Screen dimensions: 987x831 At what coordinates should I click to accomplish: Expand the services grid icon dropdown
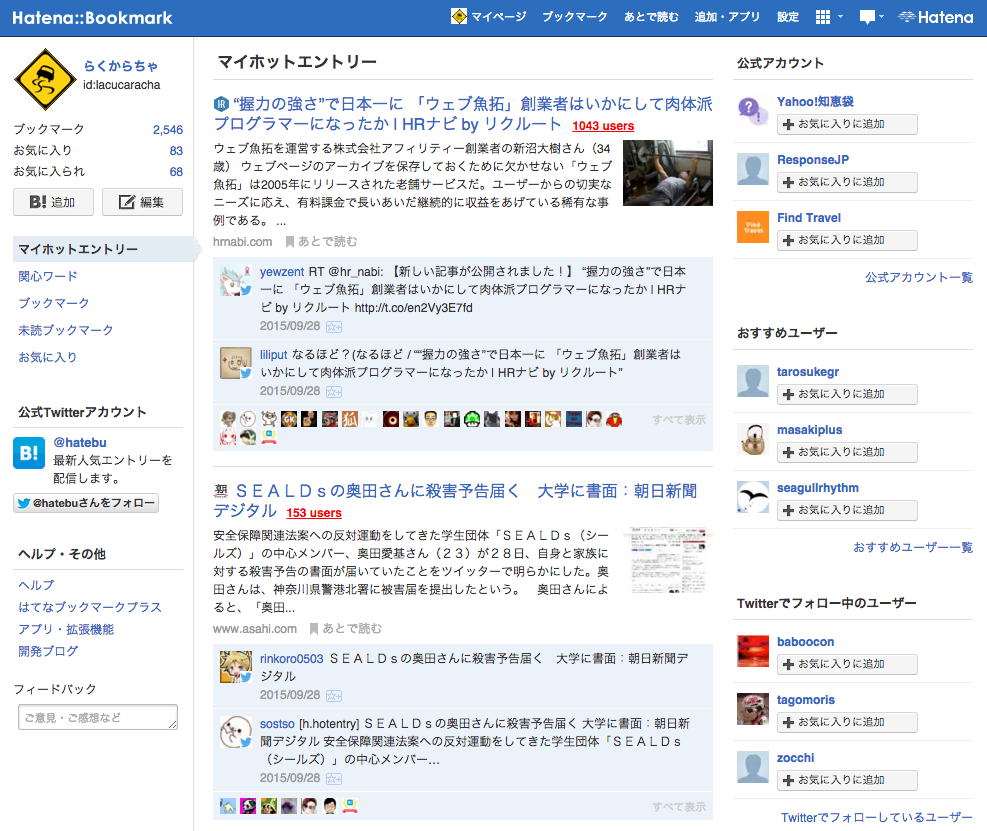tap(828, 17)
